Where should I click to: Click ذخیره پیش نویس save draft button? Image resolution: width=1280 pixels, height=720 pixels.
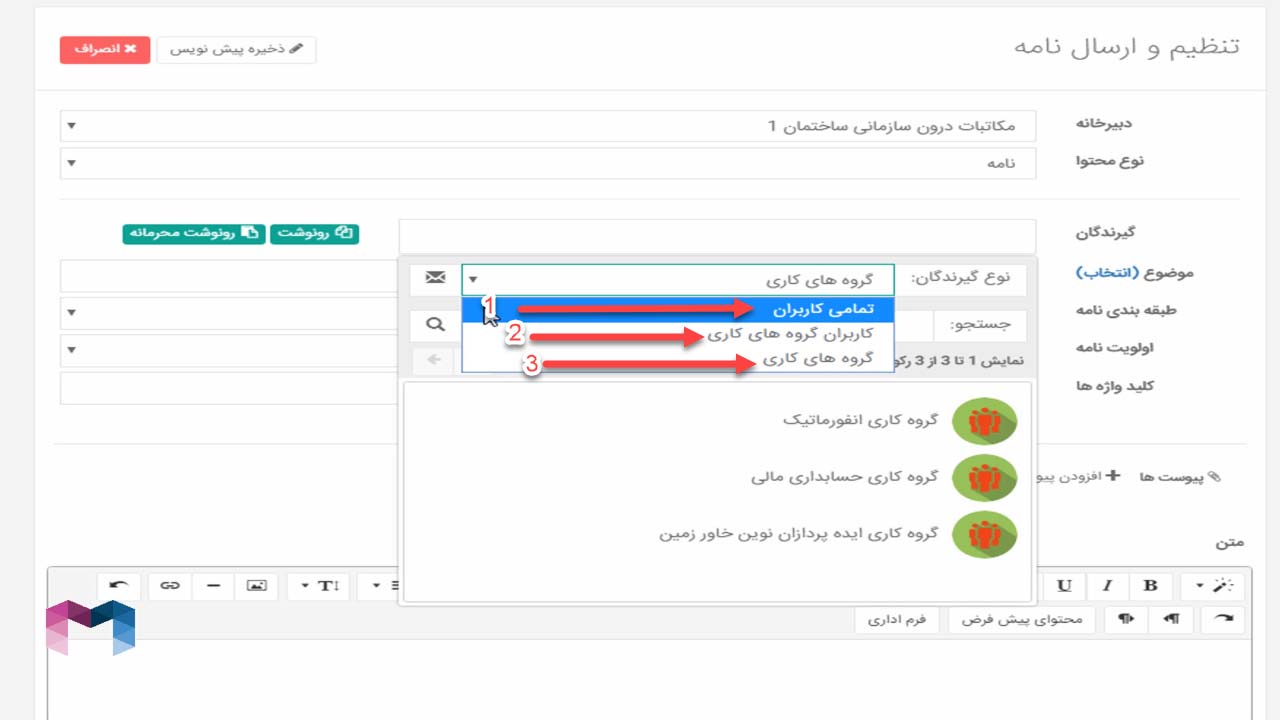click(x=237, y=49)
